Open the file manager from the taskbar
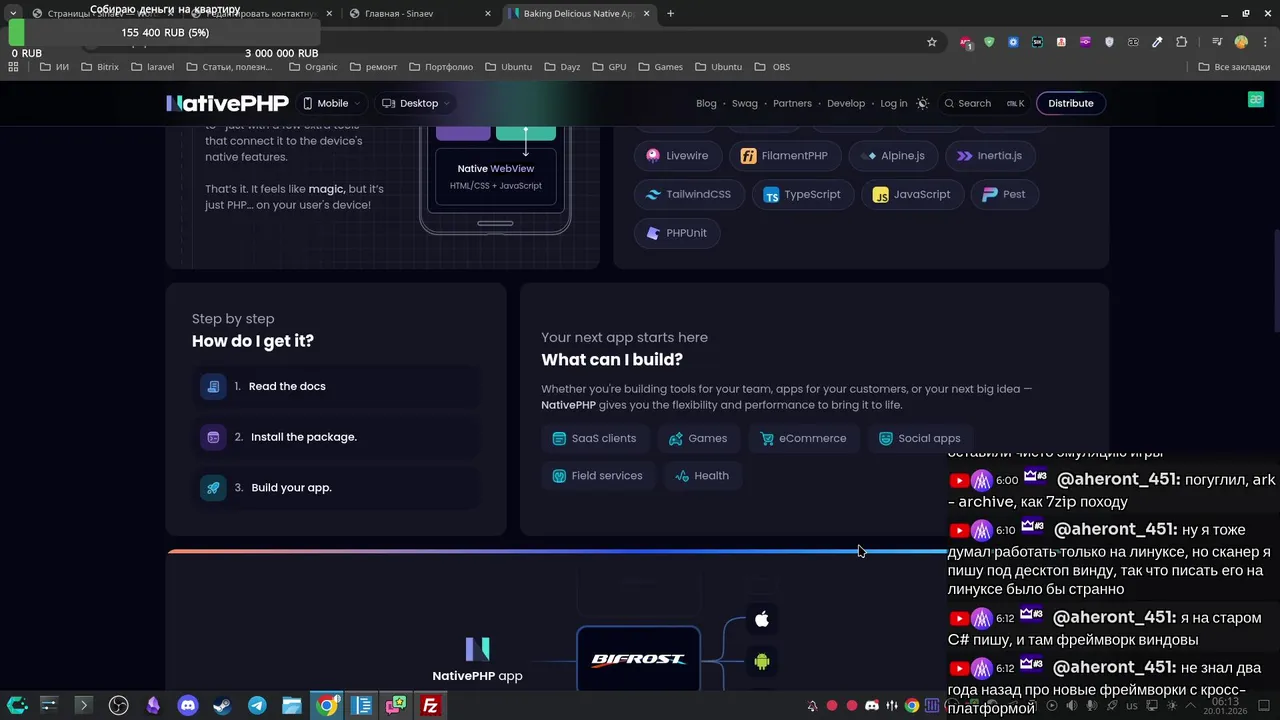The height and width of the screenshot is (720, 1280). [x=292, y=706]
